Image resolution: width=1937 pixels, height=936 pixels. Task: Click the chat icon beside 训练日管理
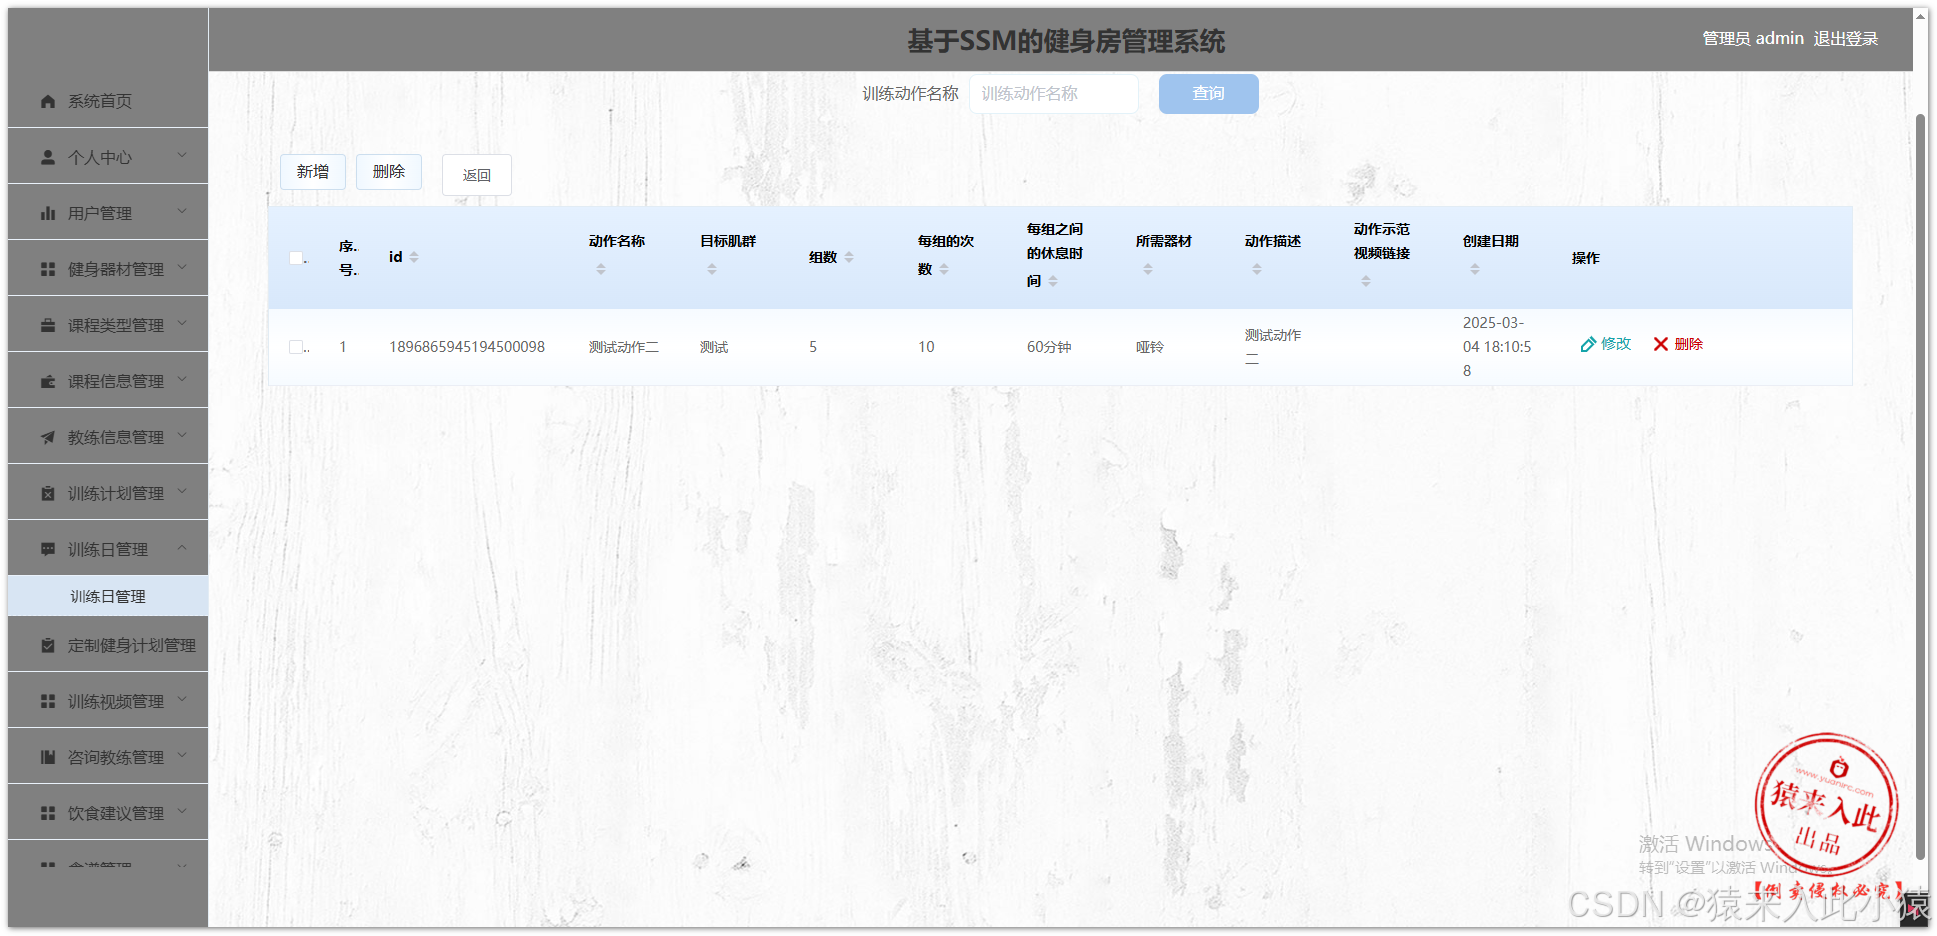click(48, 549)
